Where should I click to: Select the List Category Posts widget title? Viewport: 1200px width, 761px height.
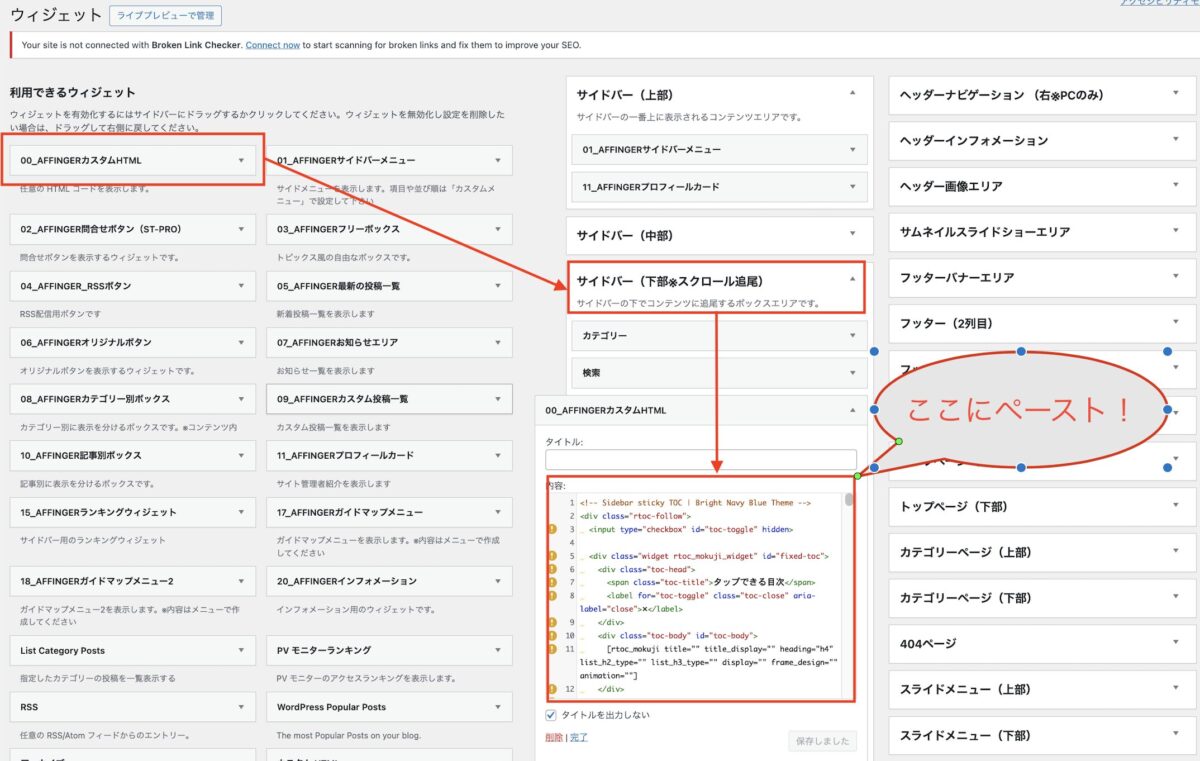pos(62,651)
